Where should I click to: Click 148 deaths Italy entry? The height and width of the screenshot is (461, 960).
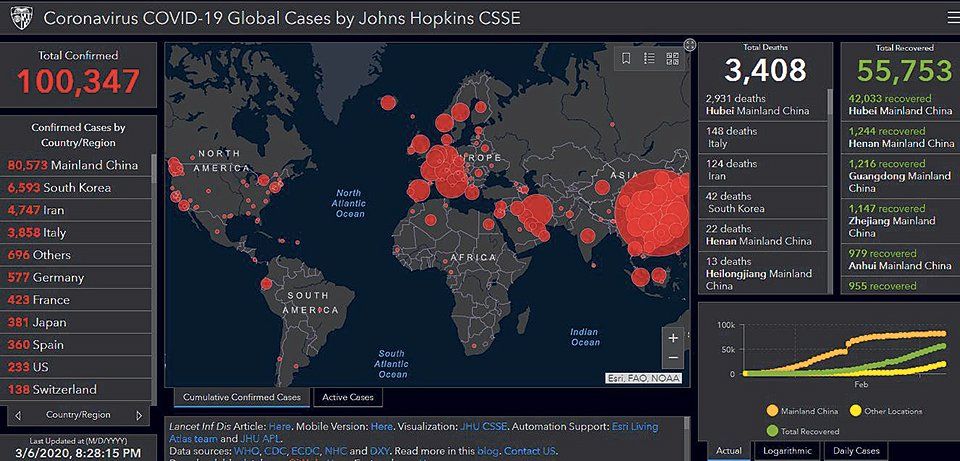[762, 137]
